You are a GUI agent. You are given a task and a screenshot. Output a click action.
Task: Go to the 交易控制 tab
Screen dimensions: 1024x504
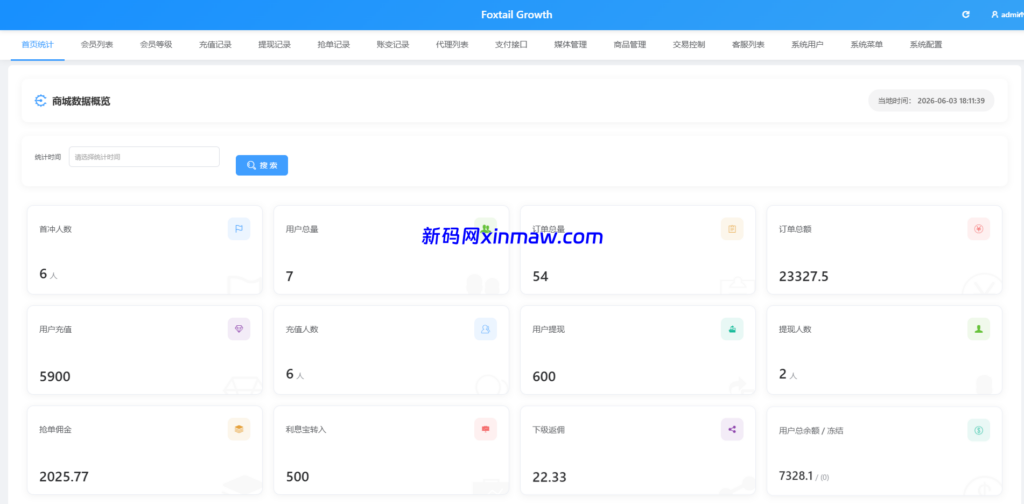point(689,45)
